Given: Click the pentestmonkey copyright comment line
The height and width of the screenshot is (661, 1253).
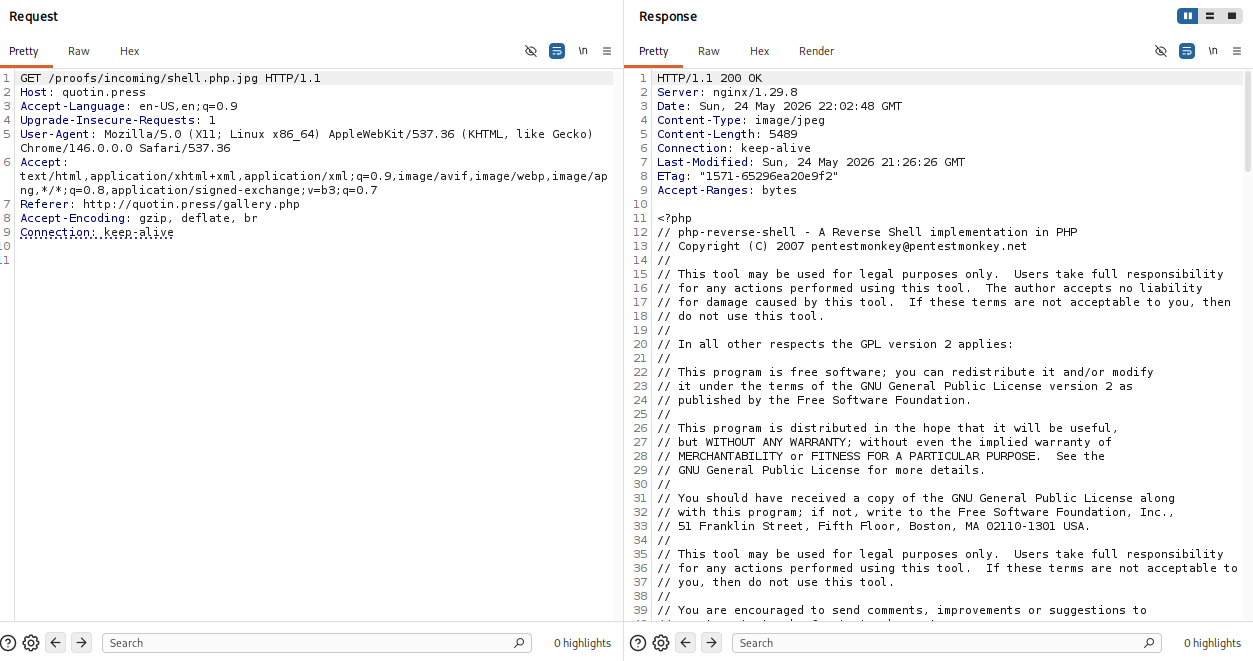Looking at the screenshot, I should coord(842,246).
